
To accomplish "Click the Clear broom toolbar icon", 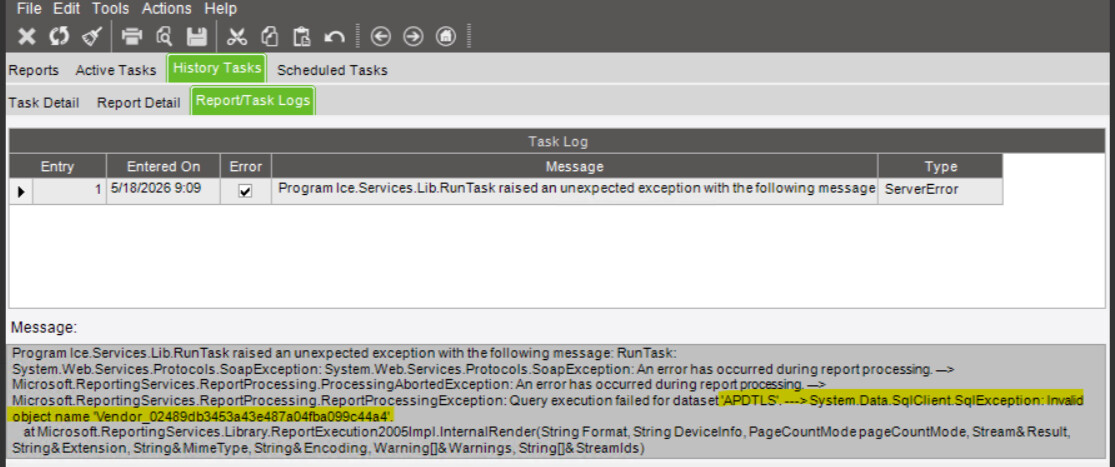I will (92, 36).
